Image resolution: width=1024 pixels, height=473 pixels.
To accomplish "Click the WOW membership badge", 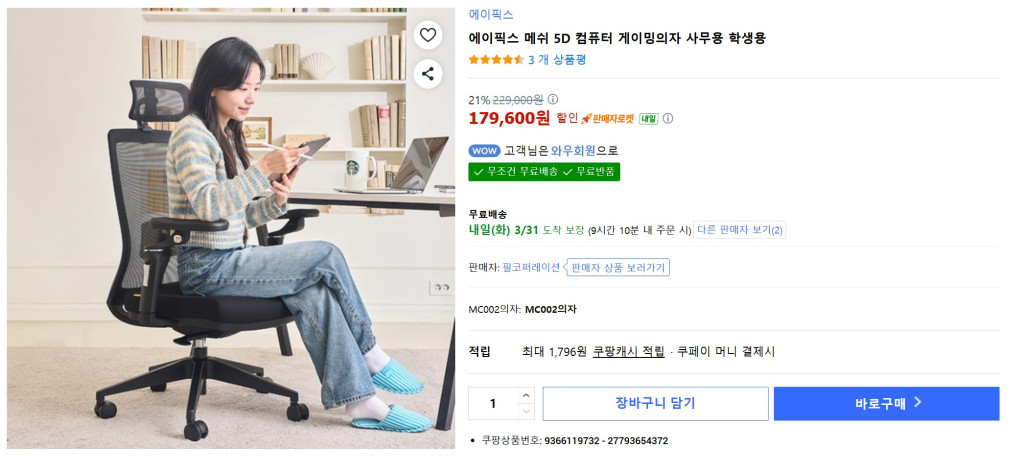I will tap(485, 151).
